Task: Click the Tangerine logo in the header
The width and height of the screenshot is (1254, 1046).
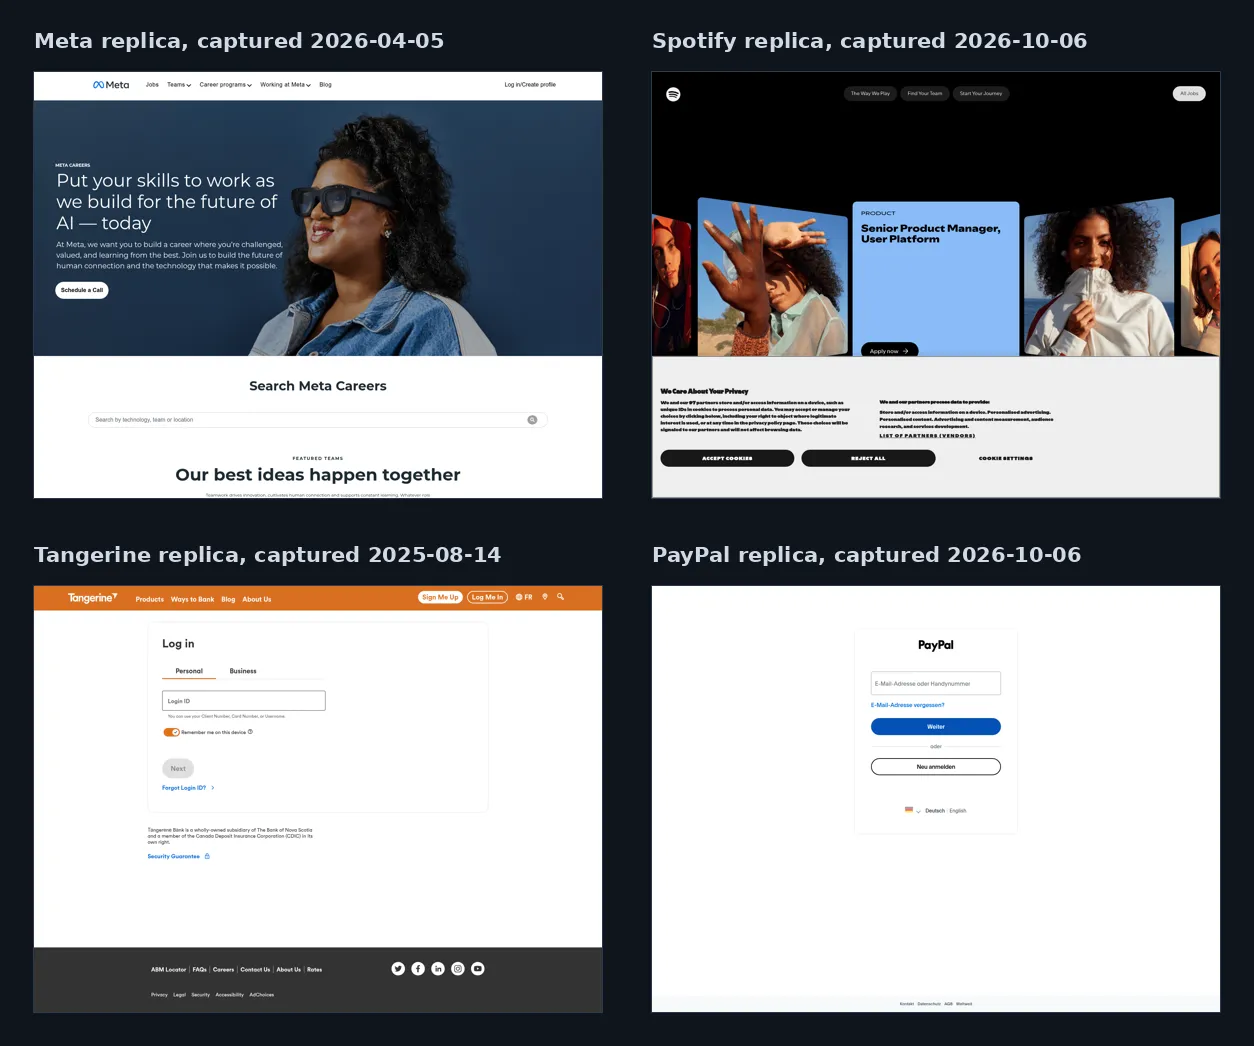Action: tap(92, 598)
